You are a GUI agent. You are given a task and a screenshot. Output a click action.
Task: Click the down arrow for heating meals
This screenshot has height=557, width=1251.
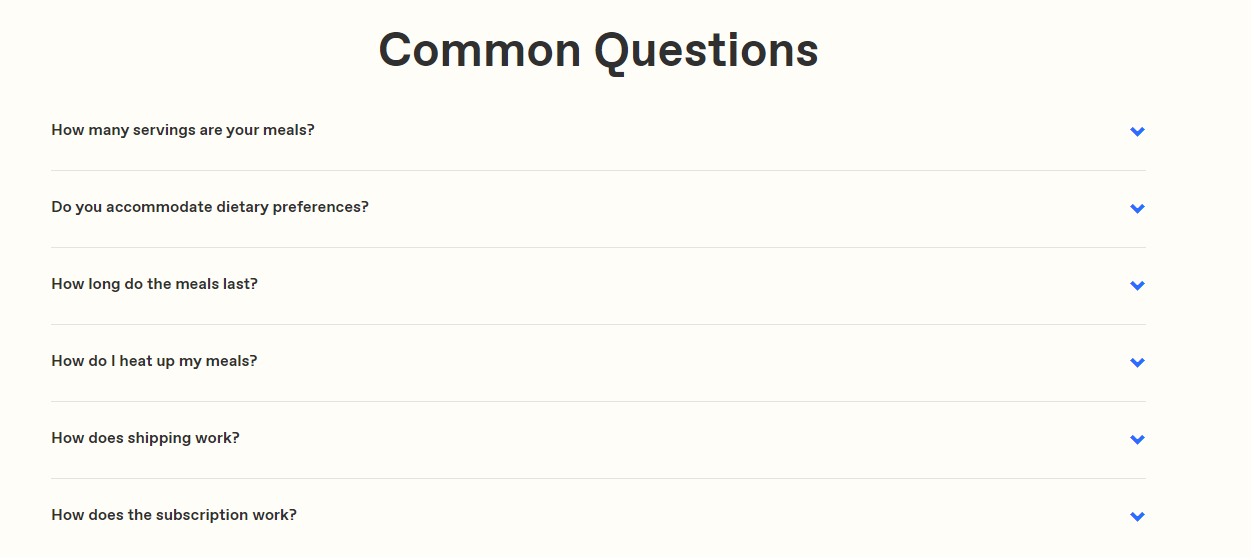coord(1137,363)
